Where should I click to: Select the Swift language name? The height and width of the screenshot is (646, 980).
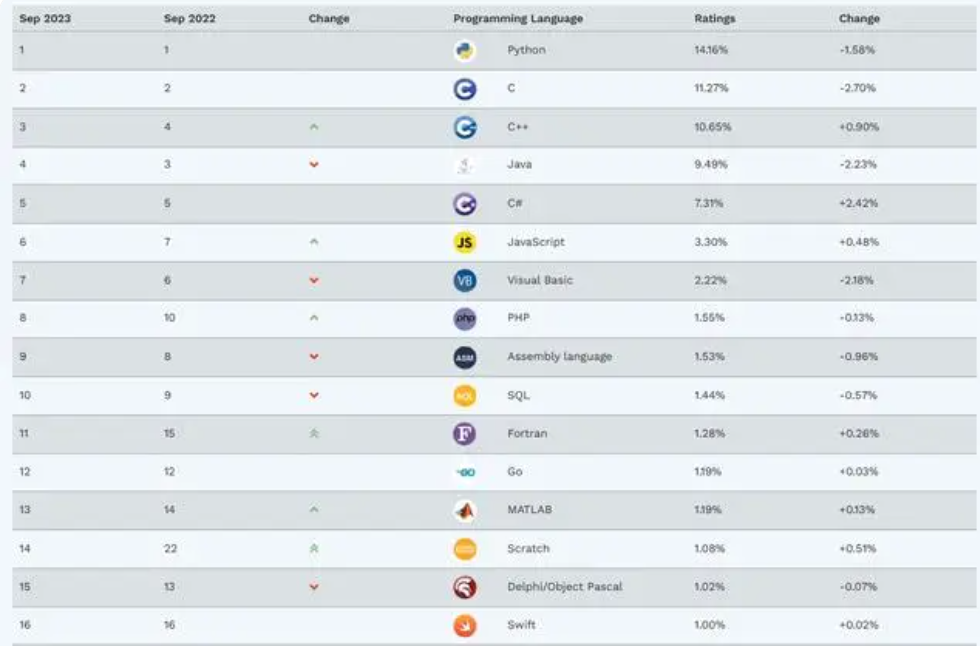tap(521, 625)
